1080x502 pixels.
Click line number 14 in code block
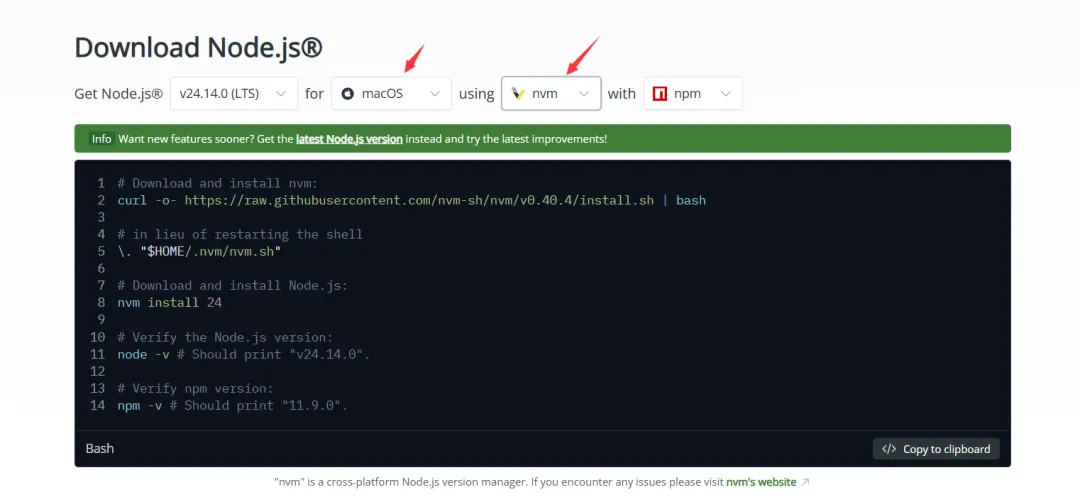tap(97, 405)
